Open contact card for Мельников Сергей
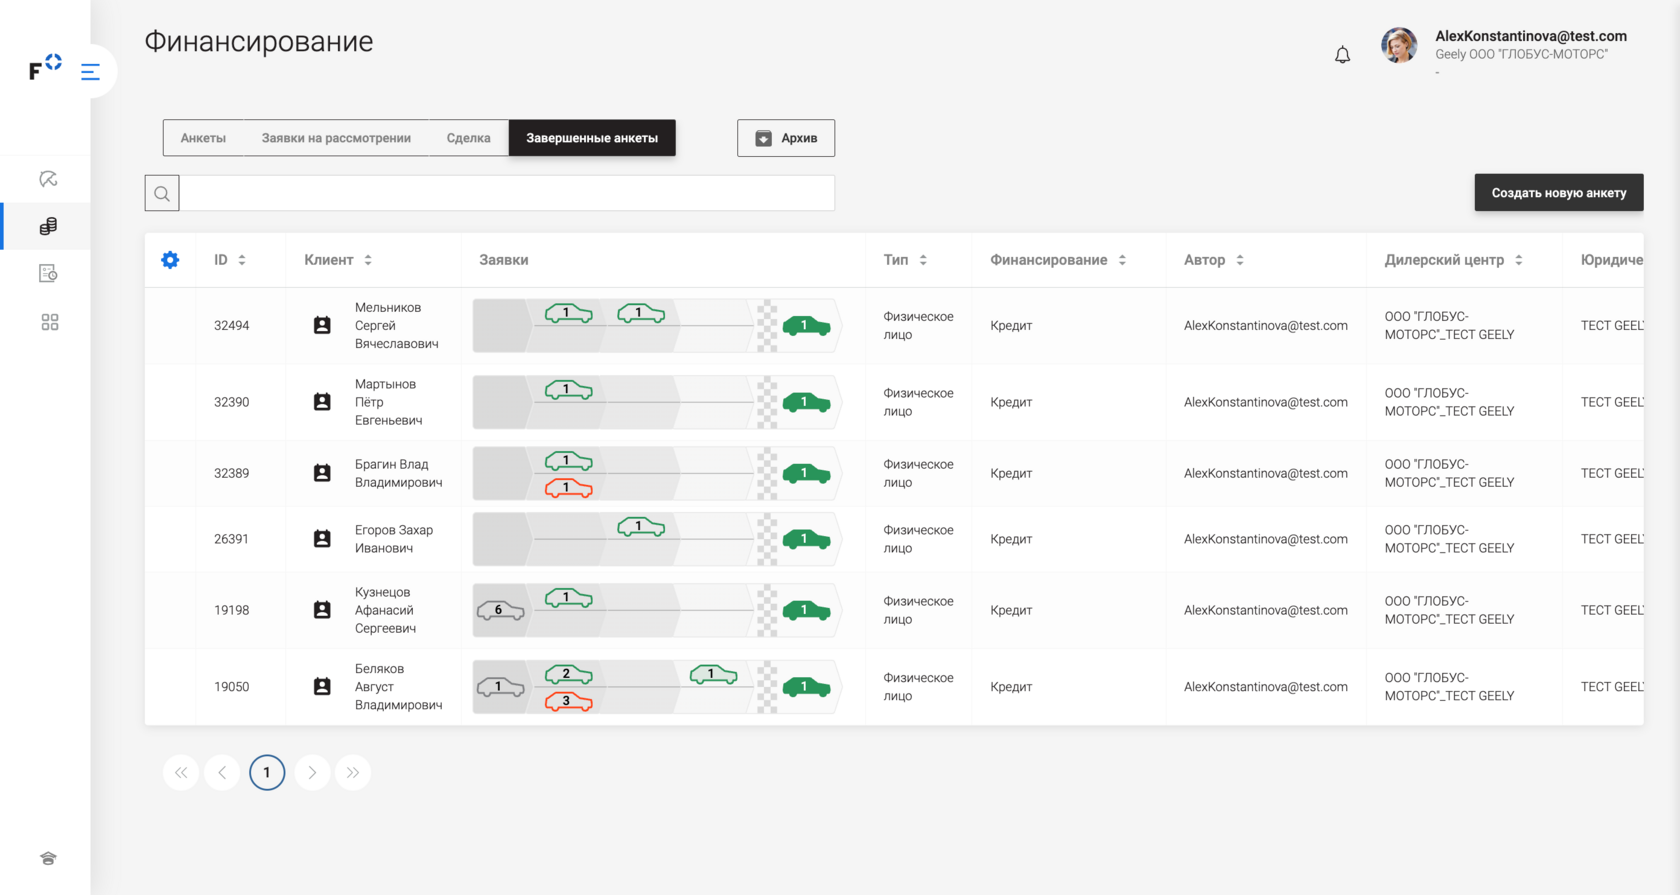1680x895 pixels. [322, 325]
